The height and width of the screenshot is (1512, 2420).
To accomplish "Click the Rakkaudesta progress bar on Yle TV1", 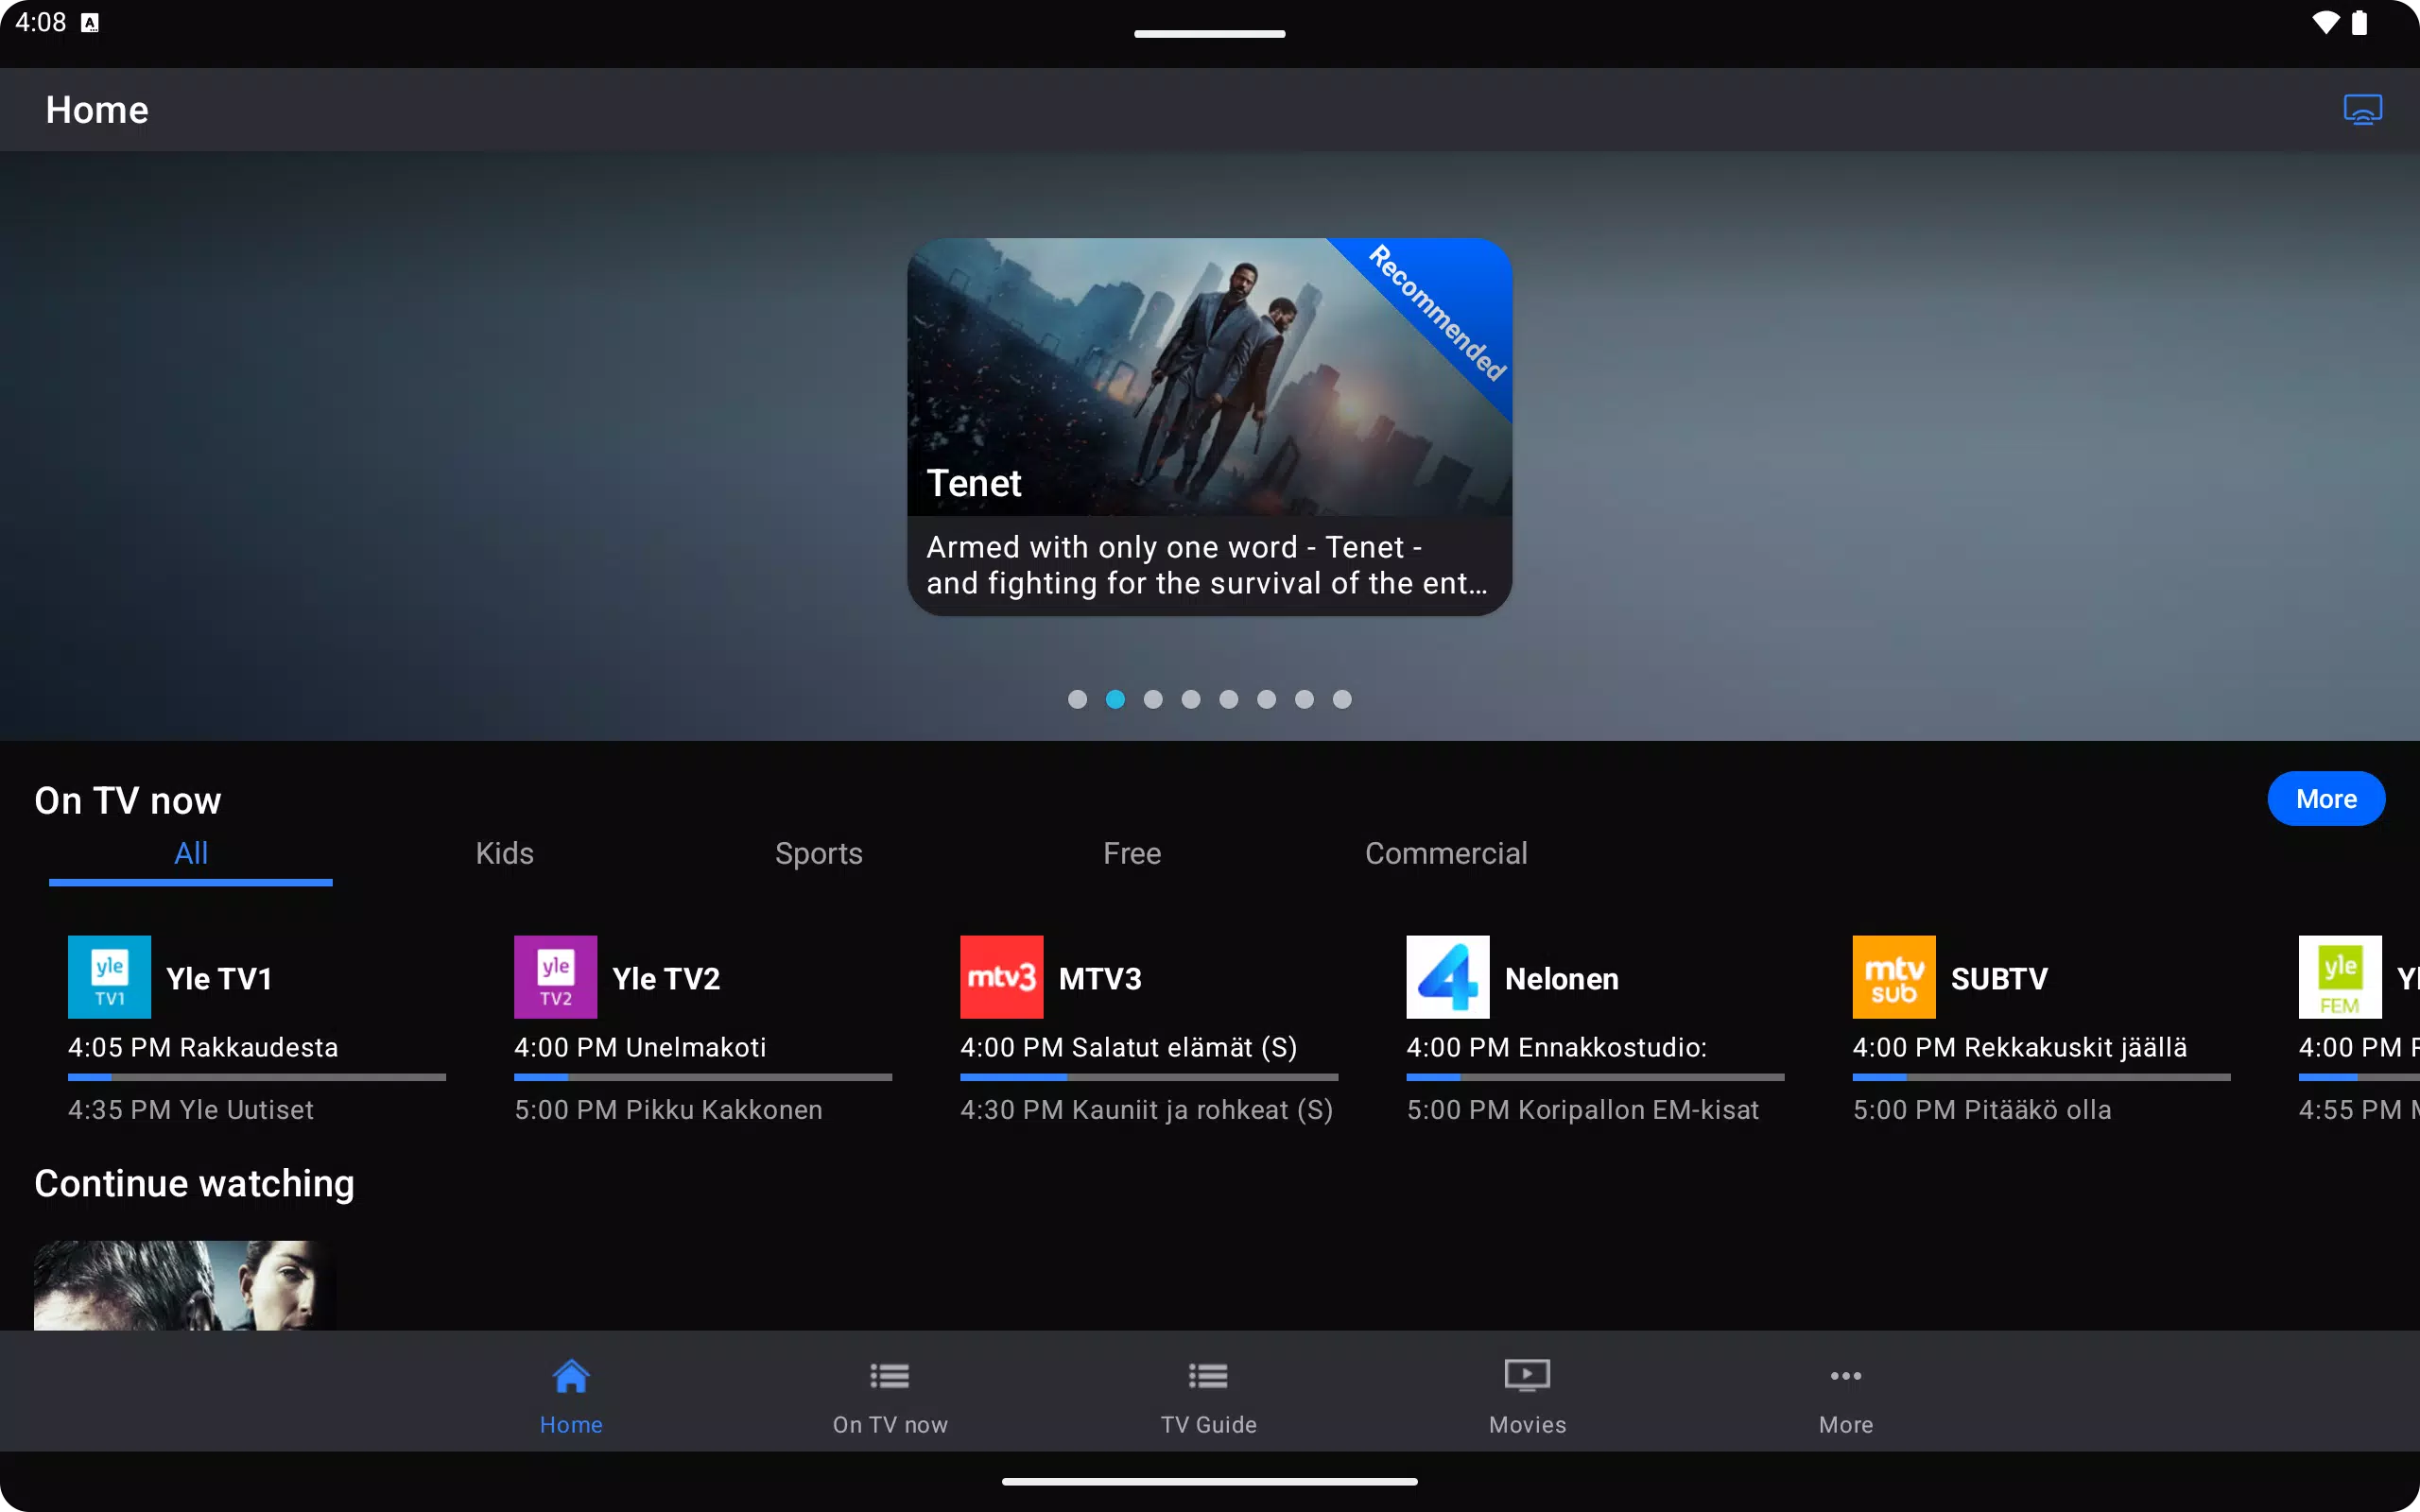I will [257, 1077].
